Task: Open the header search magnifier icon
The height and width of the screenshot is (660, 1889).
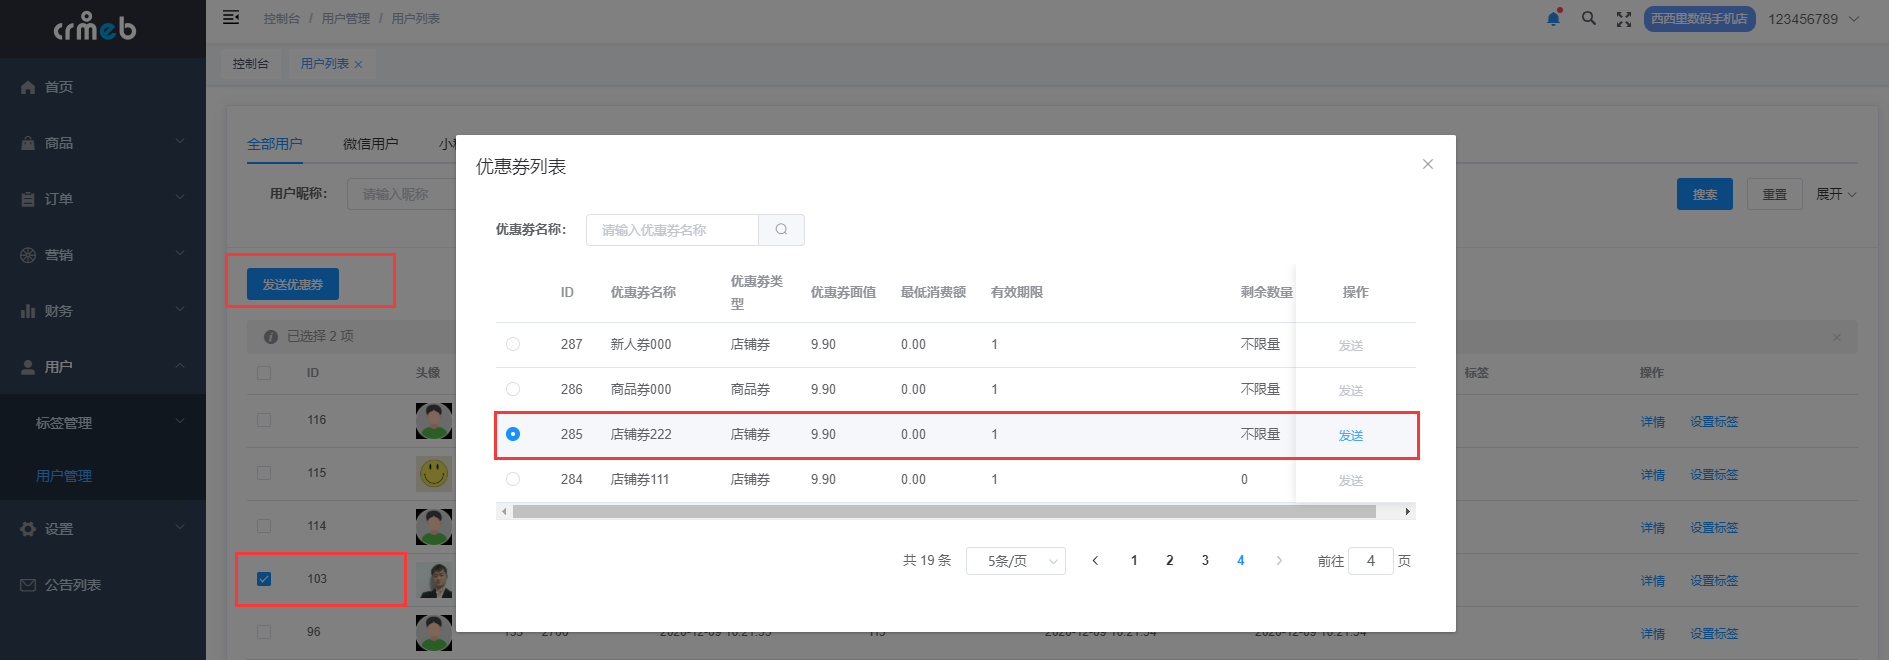Action: (1588, 19)
